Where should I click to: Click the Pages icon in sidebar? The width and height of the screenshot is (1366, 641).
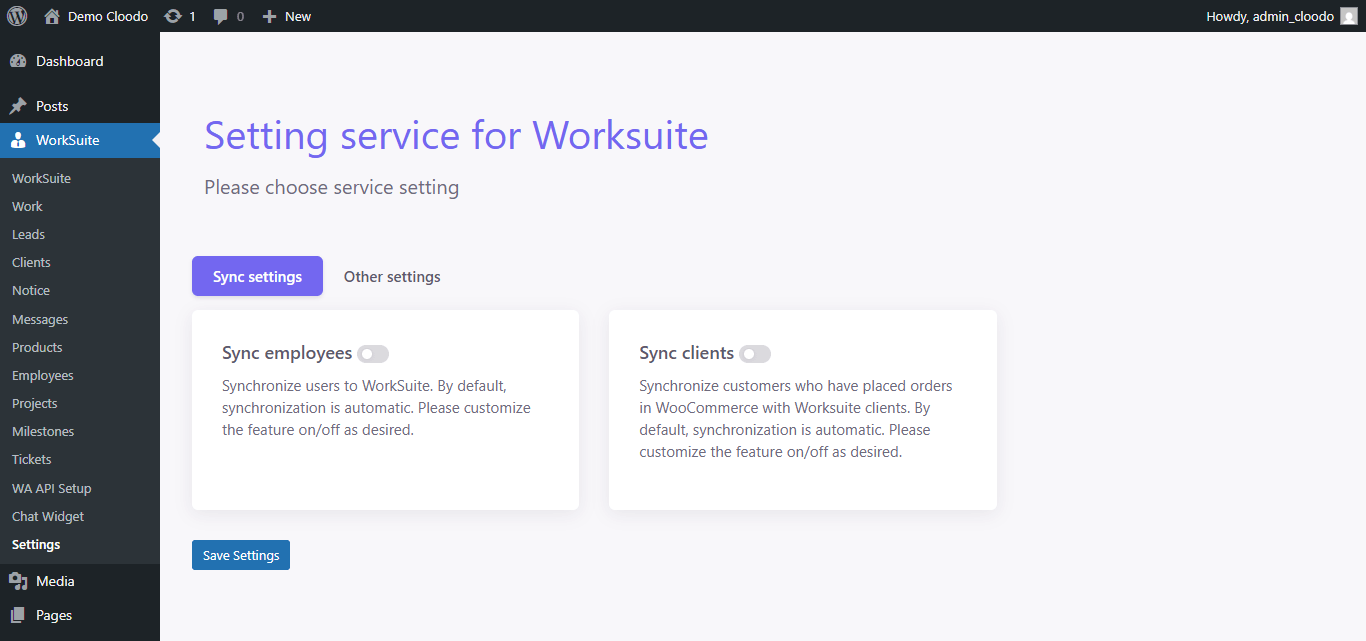click(x=18, y=615)
